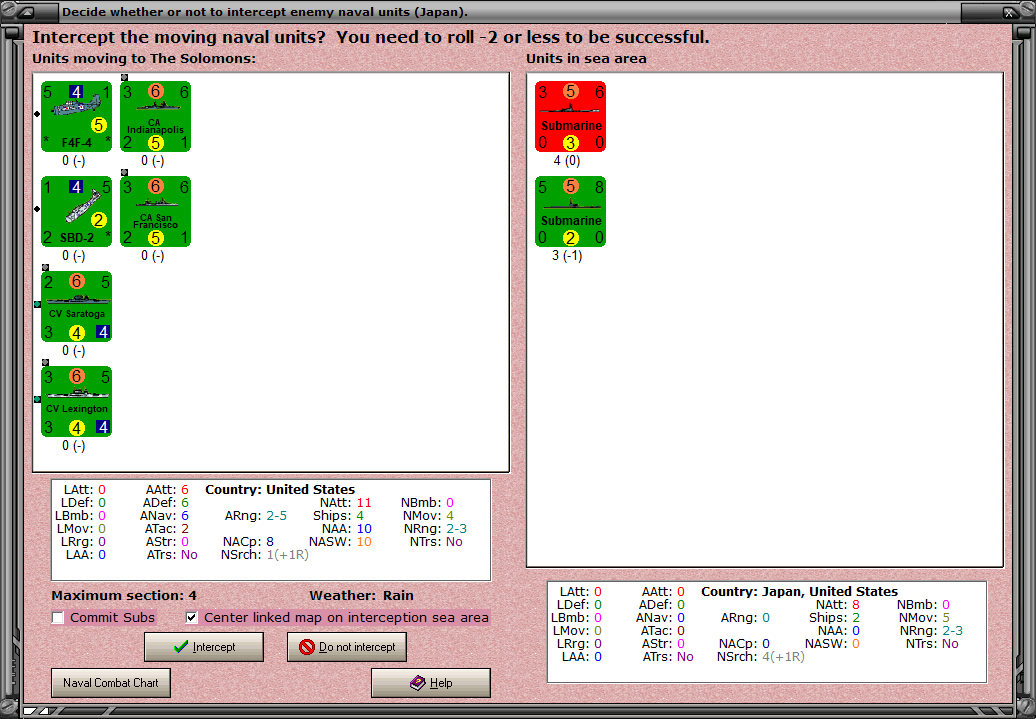Enable the Commit Subs checkbox

[58, 617]
